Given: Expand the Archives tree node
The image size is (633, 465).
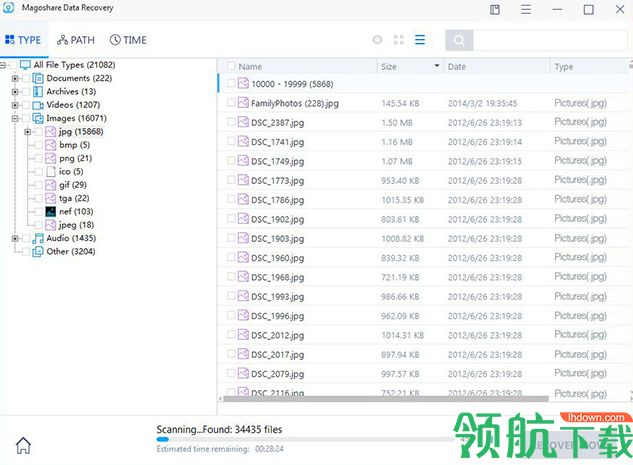Looking at the screenshot, I should point(15,92).
